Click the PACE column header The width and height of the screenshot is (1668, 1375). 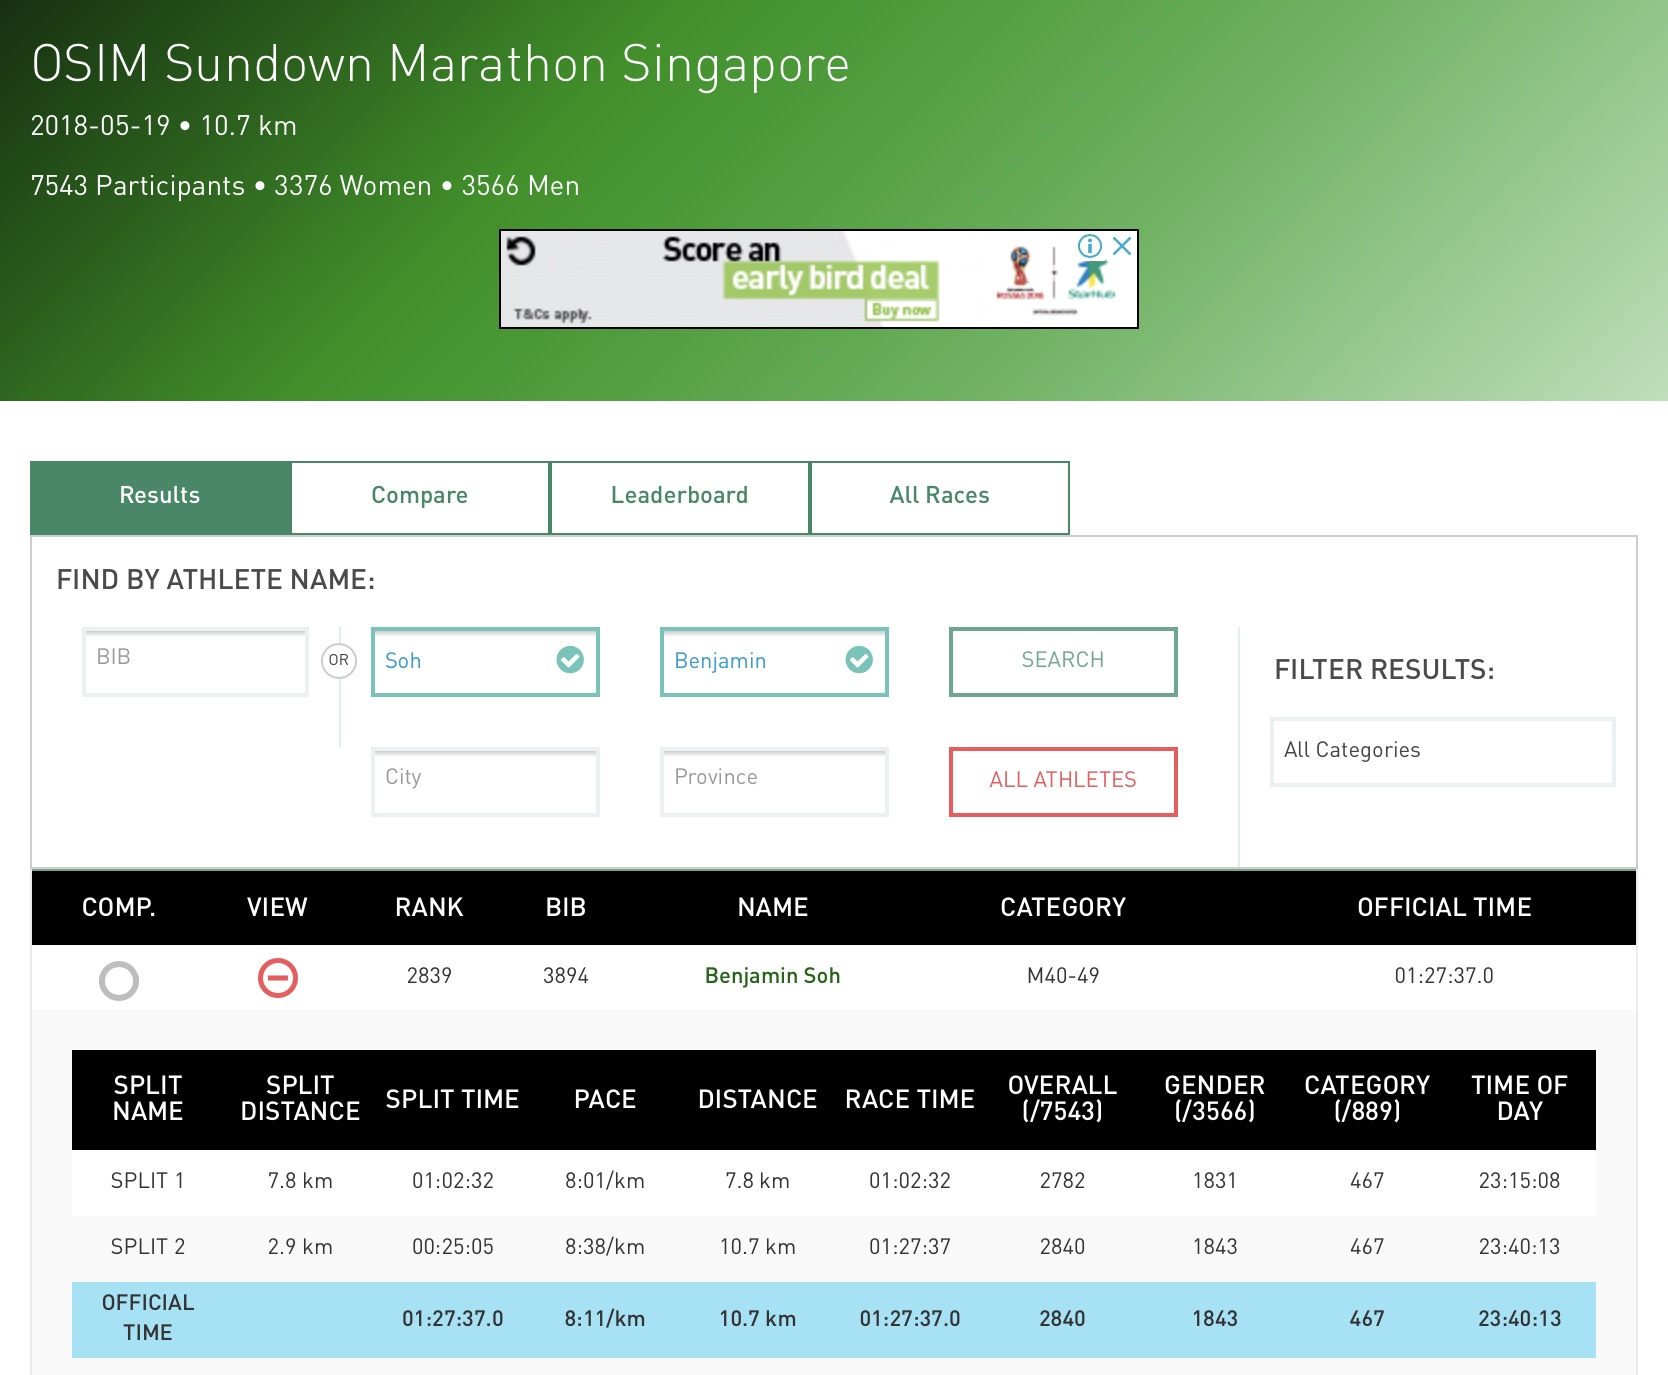coord(605,1100)
